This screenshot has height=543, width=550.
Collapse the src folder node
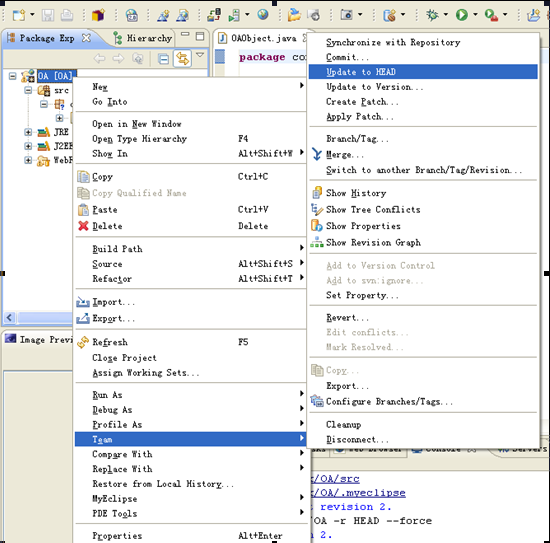[x=28, y=90]
